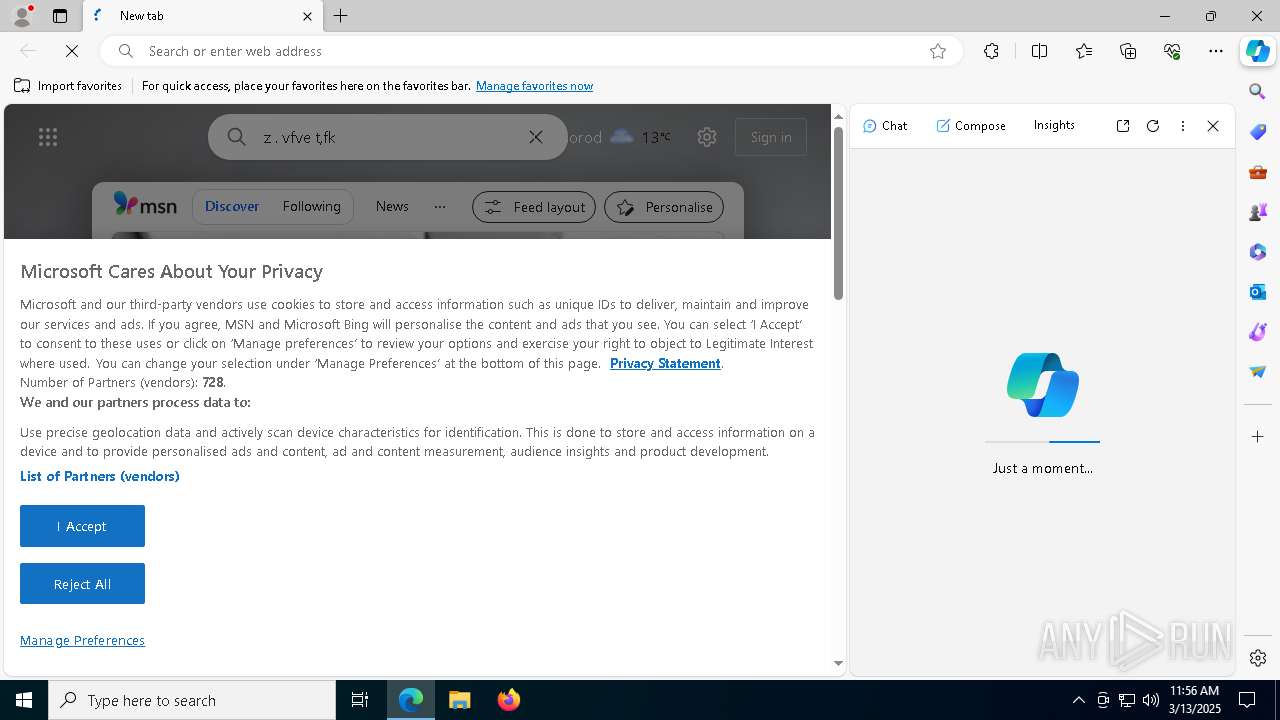Open the volume speaker tray icon
This screenshot has height=720, width=1280.
click(1150, 700)
